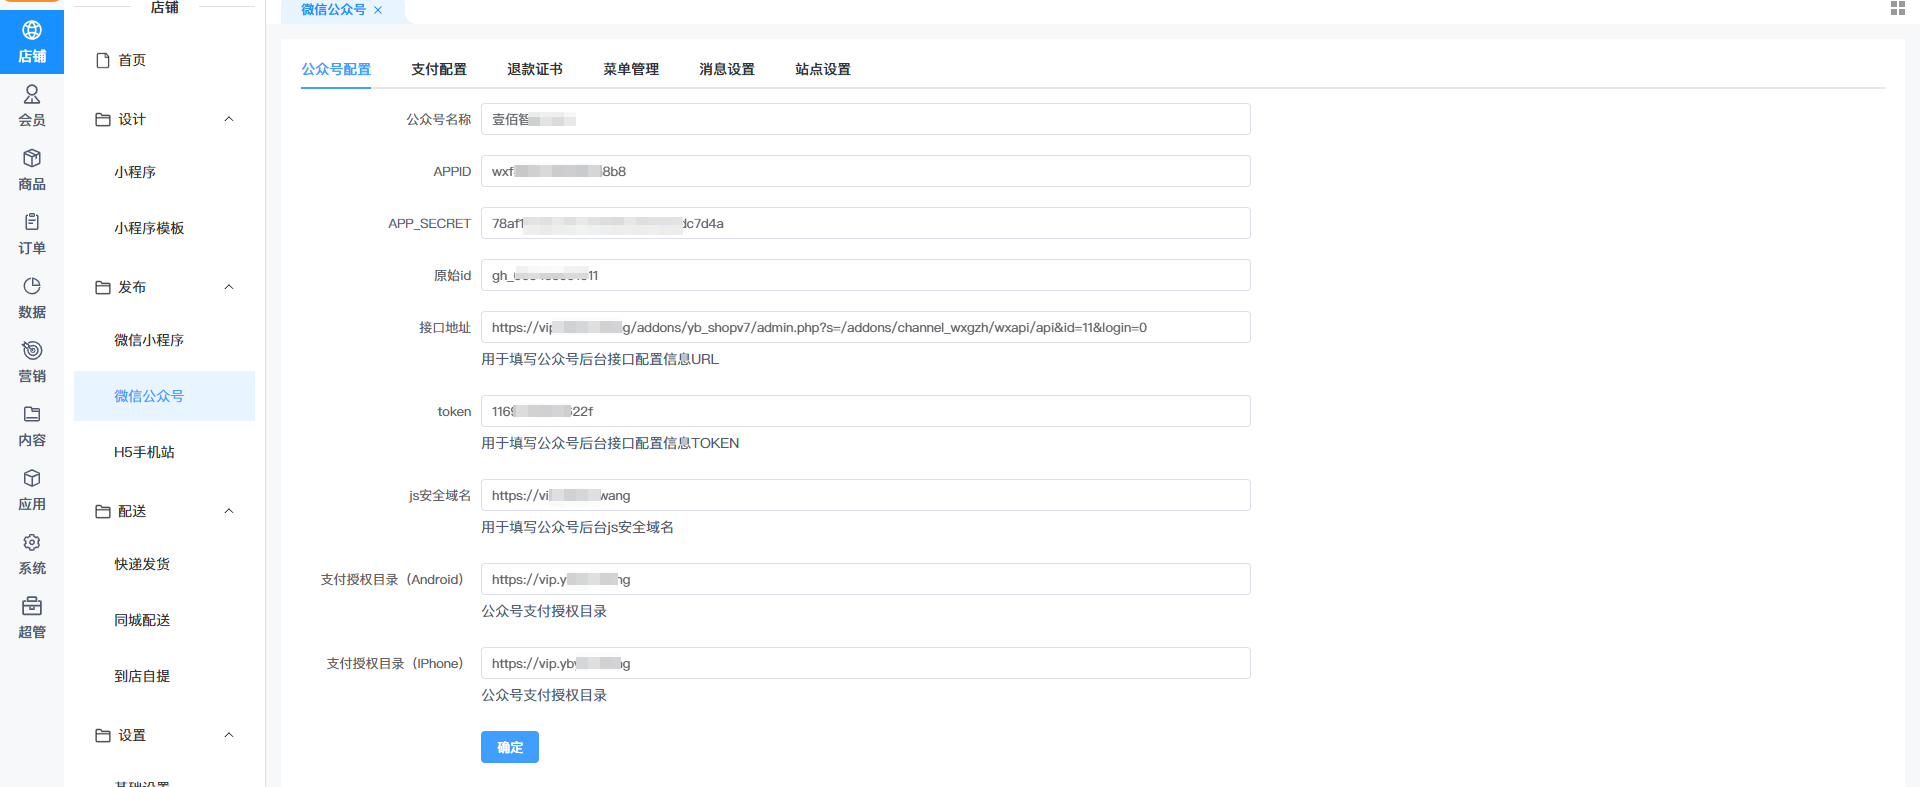Click the 配送 folder icon
The height and width of the screenshot is (787, 1920).
click(102, 511)
